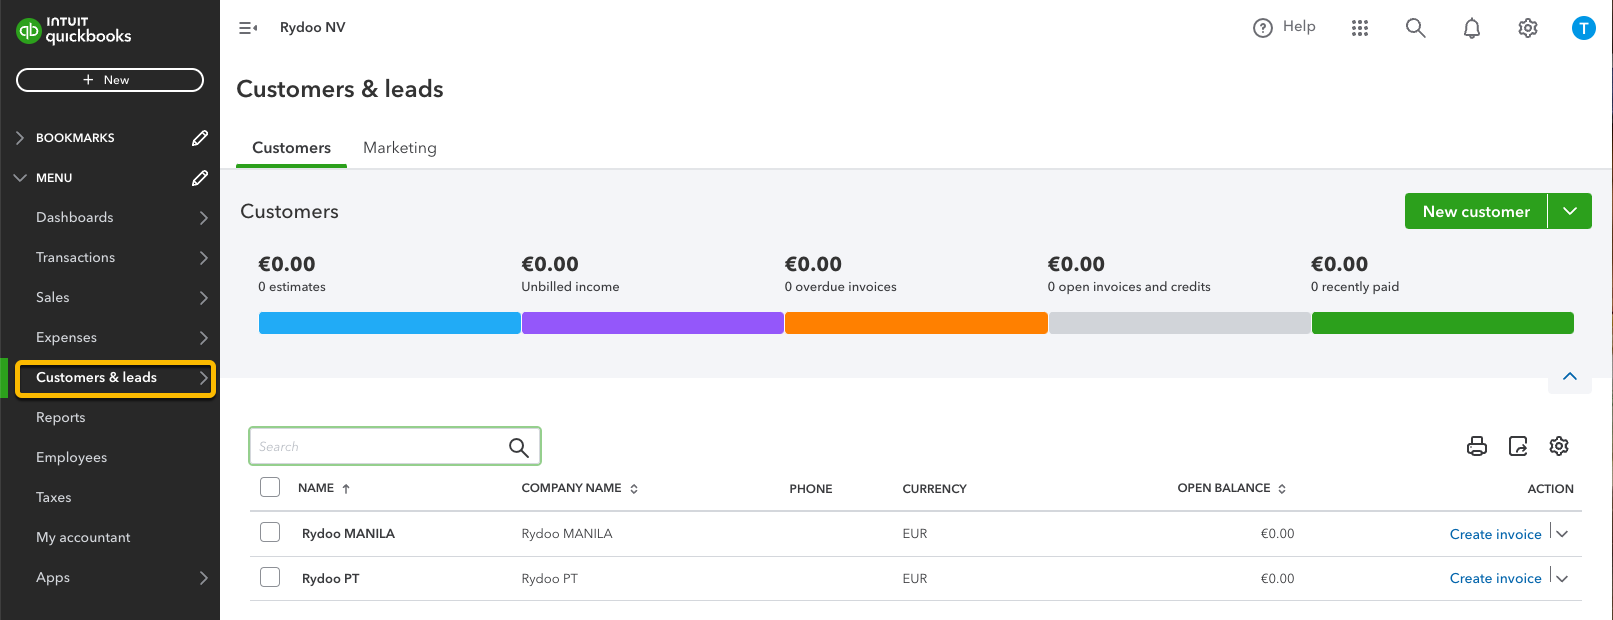Check the Rydoo PT row checkbox
The image size is (1613, 620).
[x=270, y=577]
